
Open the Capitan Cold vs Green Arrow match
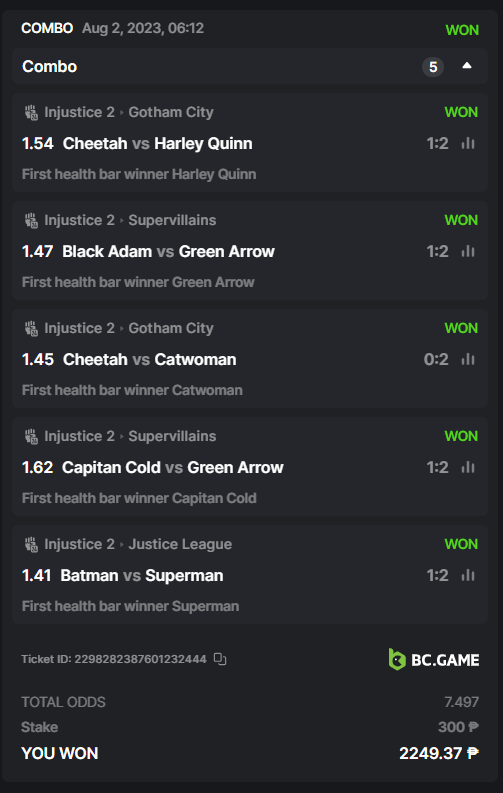click(x=172, y=467)
